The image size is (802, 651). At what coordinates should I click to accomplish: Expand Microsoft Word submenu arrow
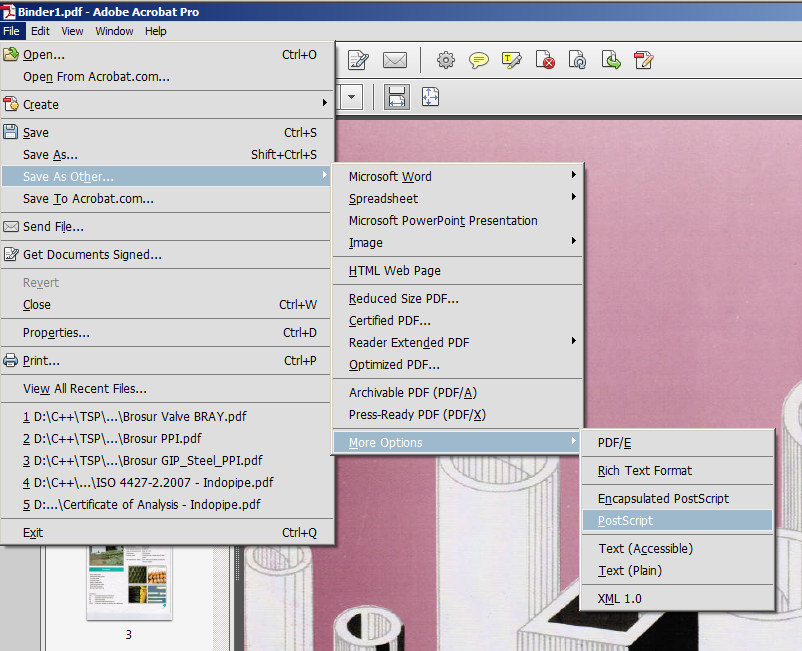(574, 175)
